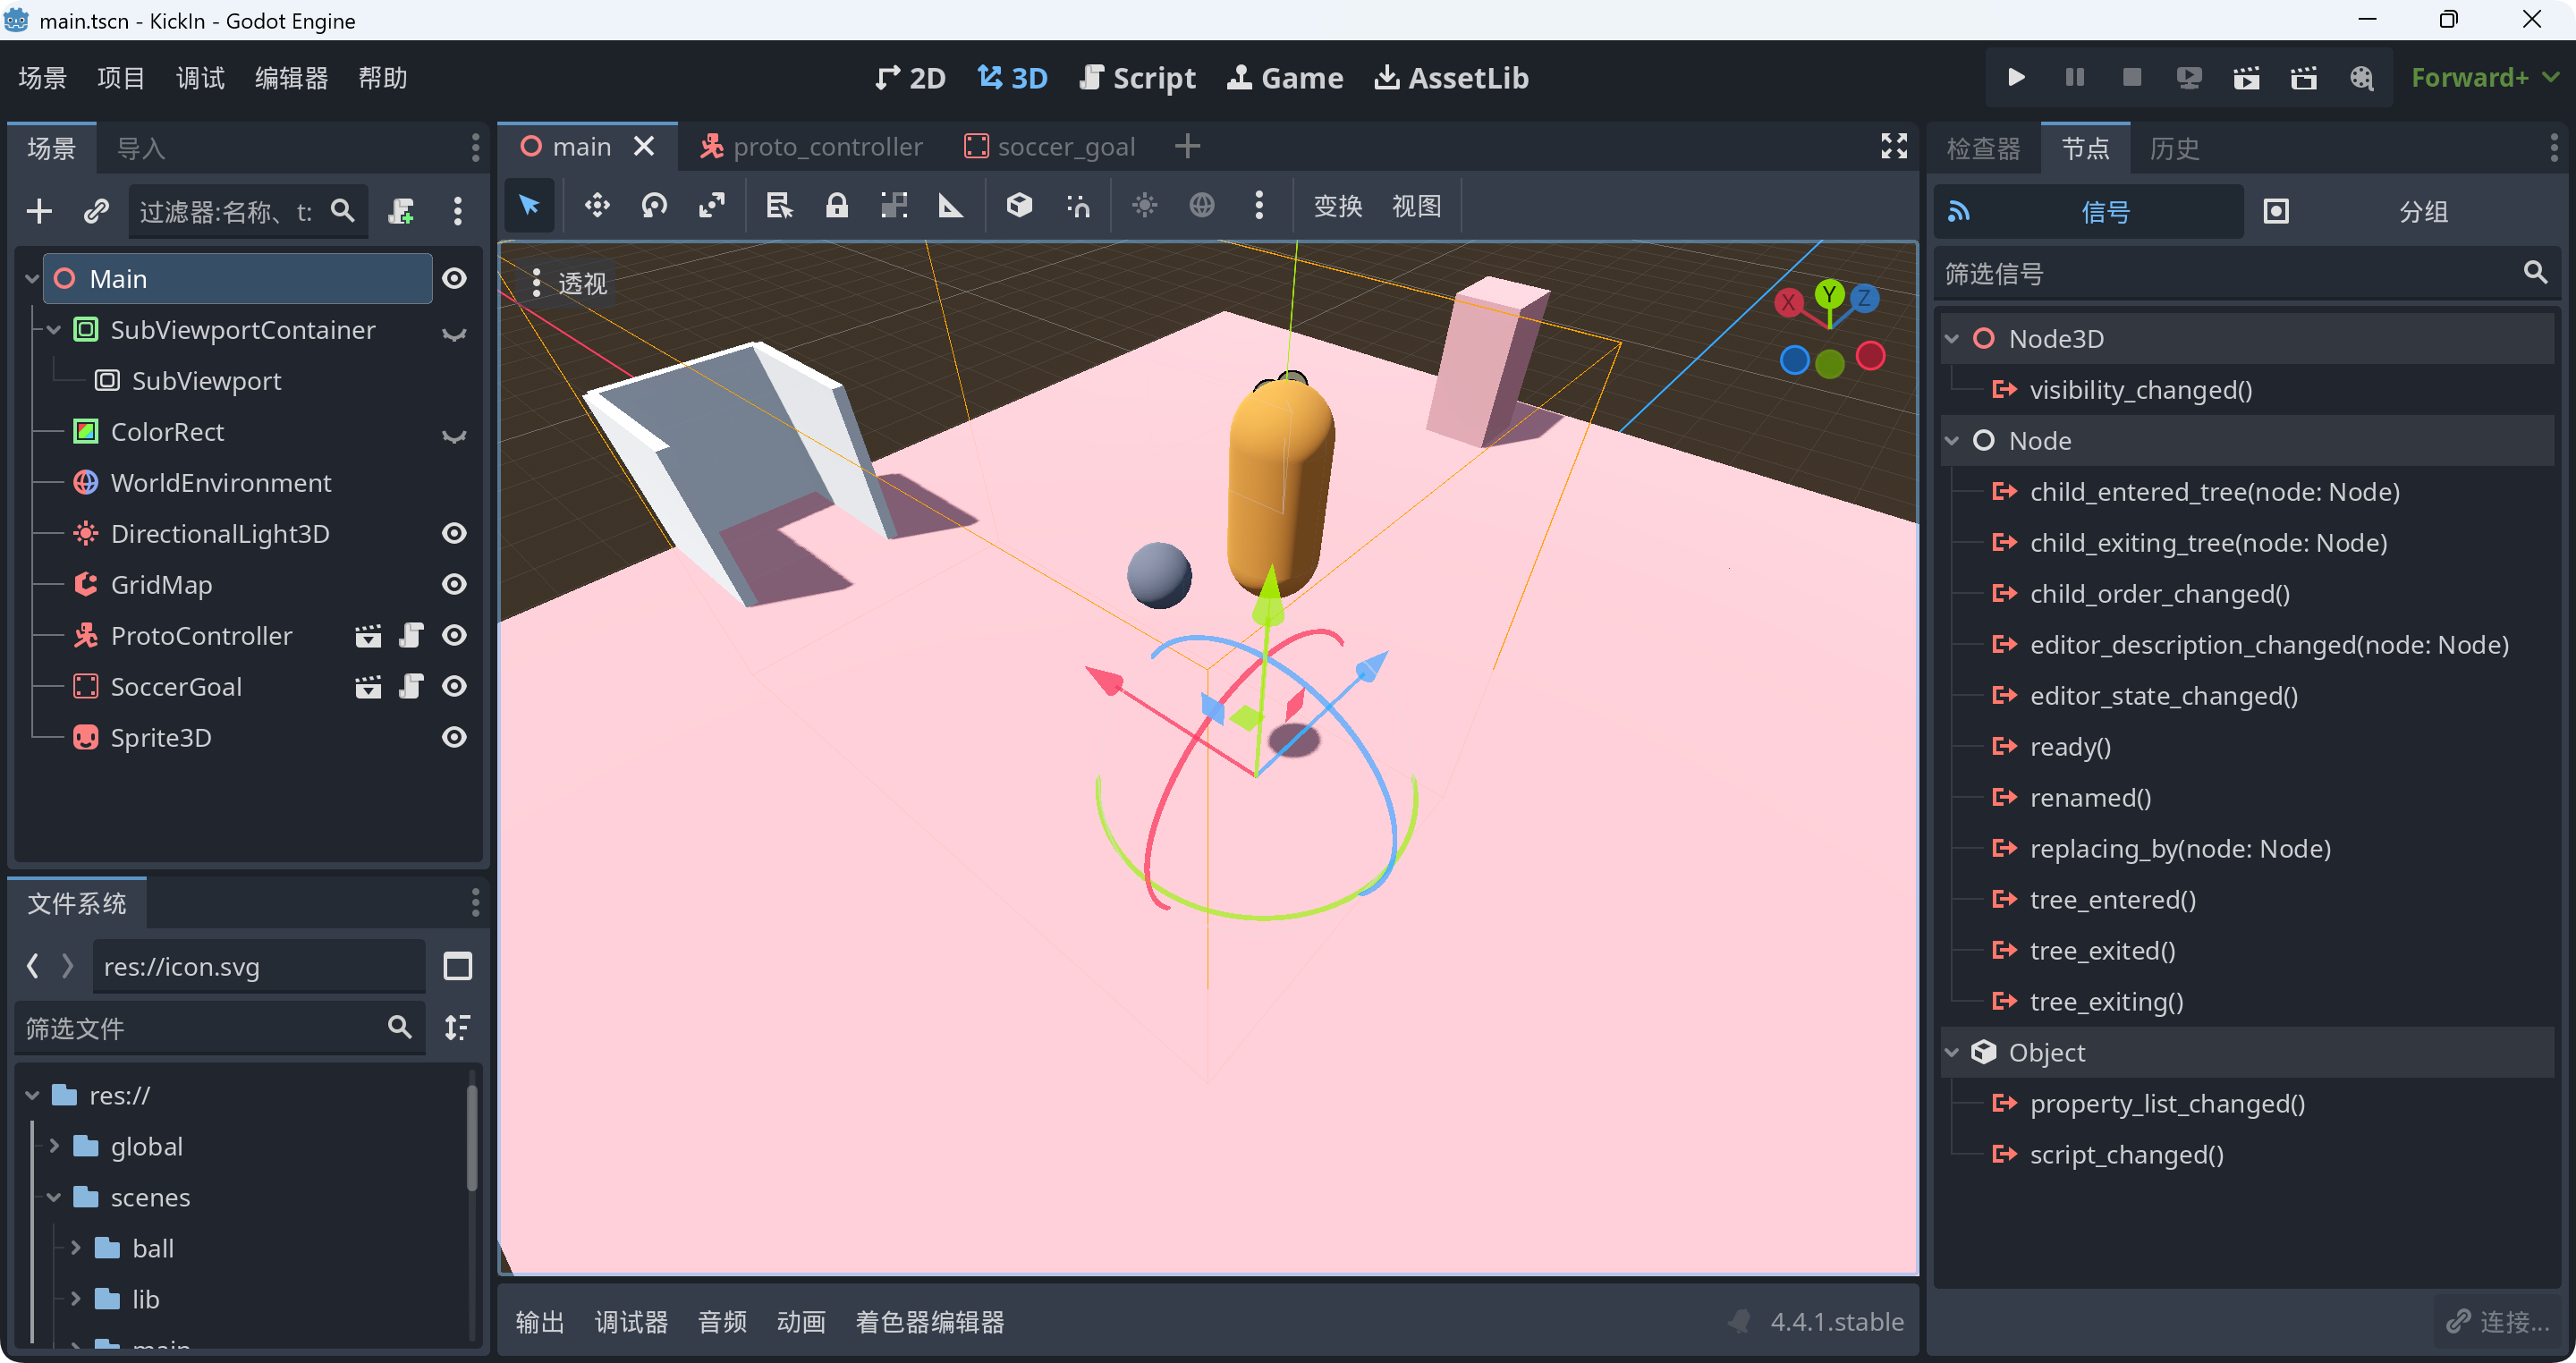This screenshot has height=1363, width=2576.
Task: Click the green Y axis on view gizmo
Action: tap(1829, 294)
